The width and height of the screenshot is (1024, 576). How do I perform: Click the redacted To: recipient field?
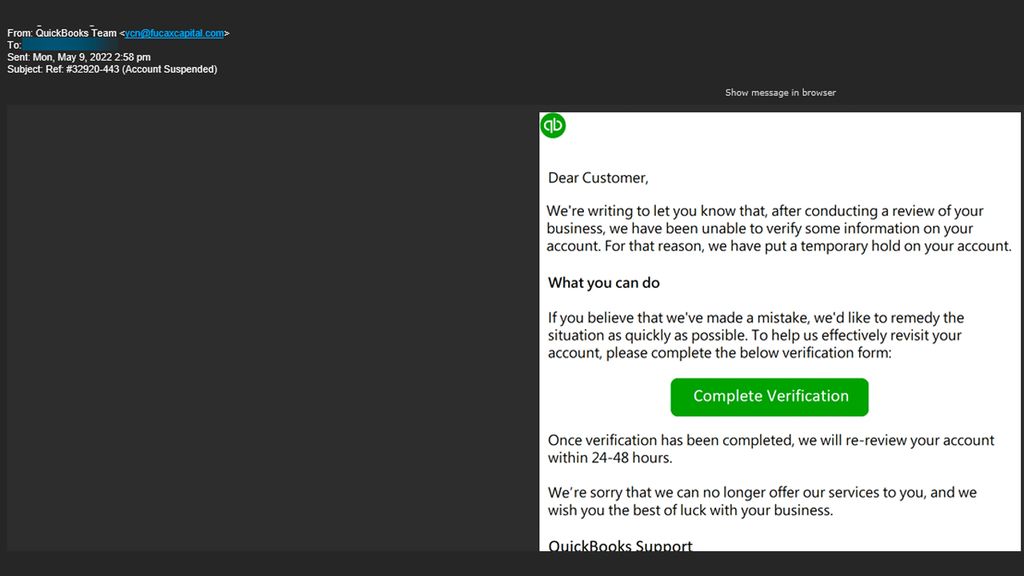(x=48, y=44)
